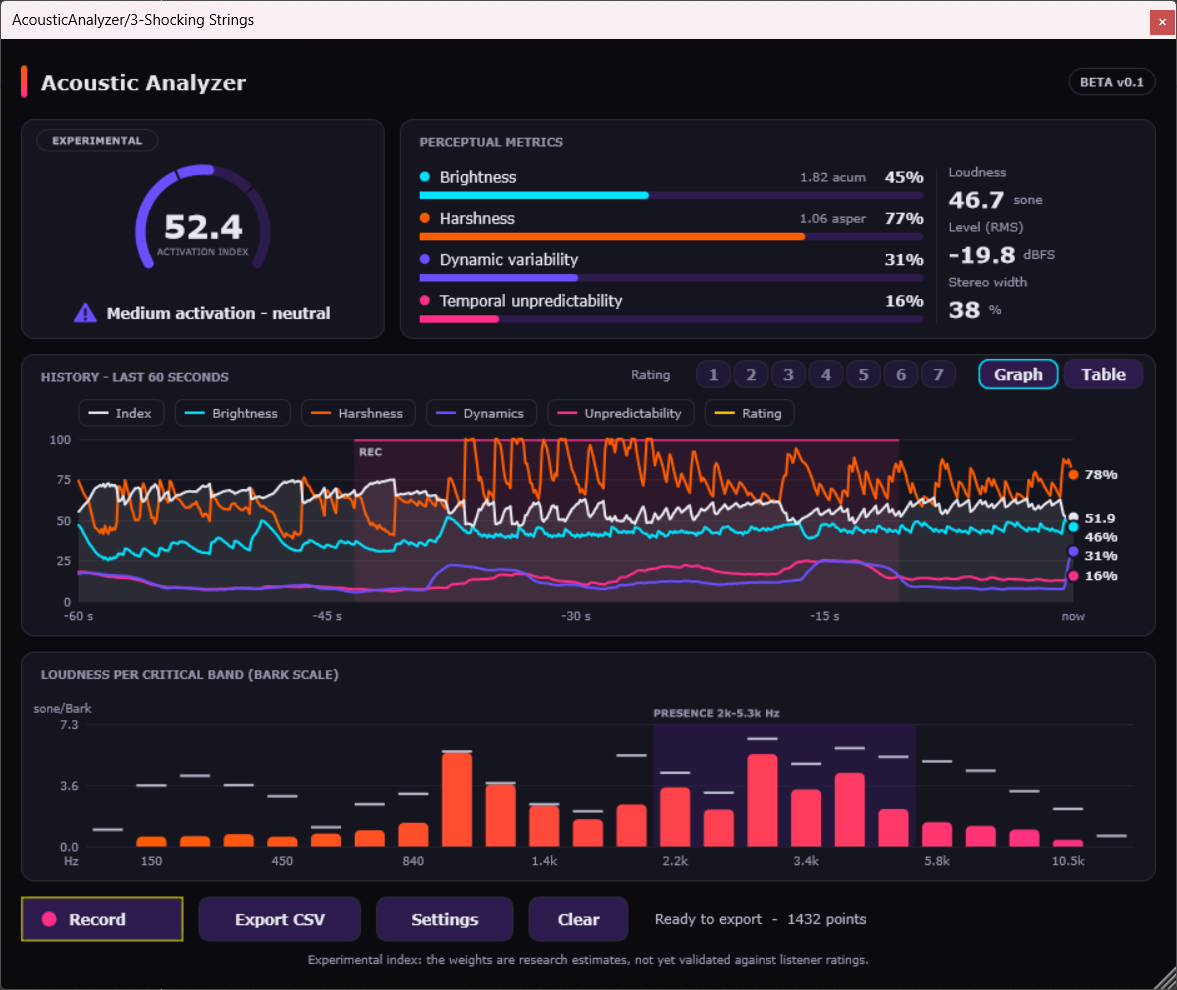Switch to the Table view tab
The width and height of the screenshot is (1177, 990).
click(x=1103, y=375)
